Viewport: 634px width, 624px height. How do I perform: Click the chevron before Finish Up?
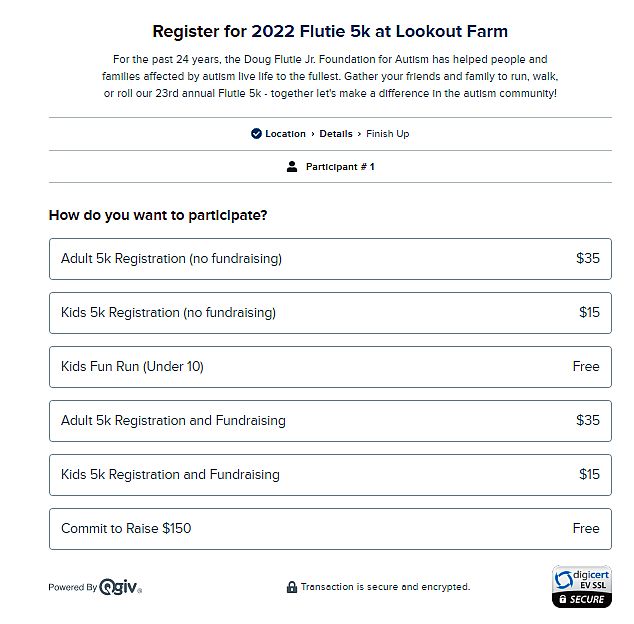tap(360, 134)
